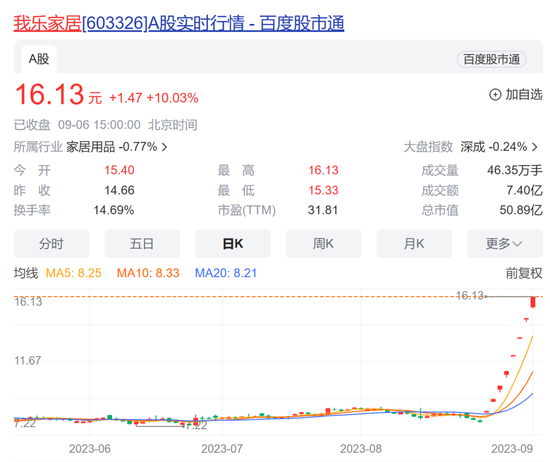Click the 昨收 value 14.66
This screenshot has height=462, width=550.
coord(119,190)
